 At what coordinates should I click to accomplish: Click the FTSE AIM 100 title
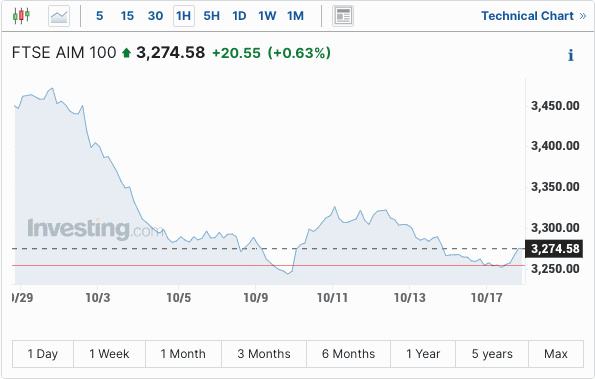pyautogui.click(x=64, y=53)
